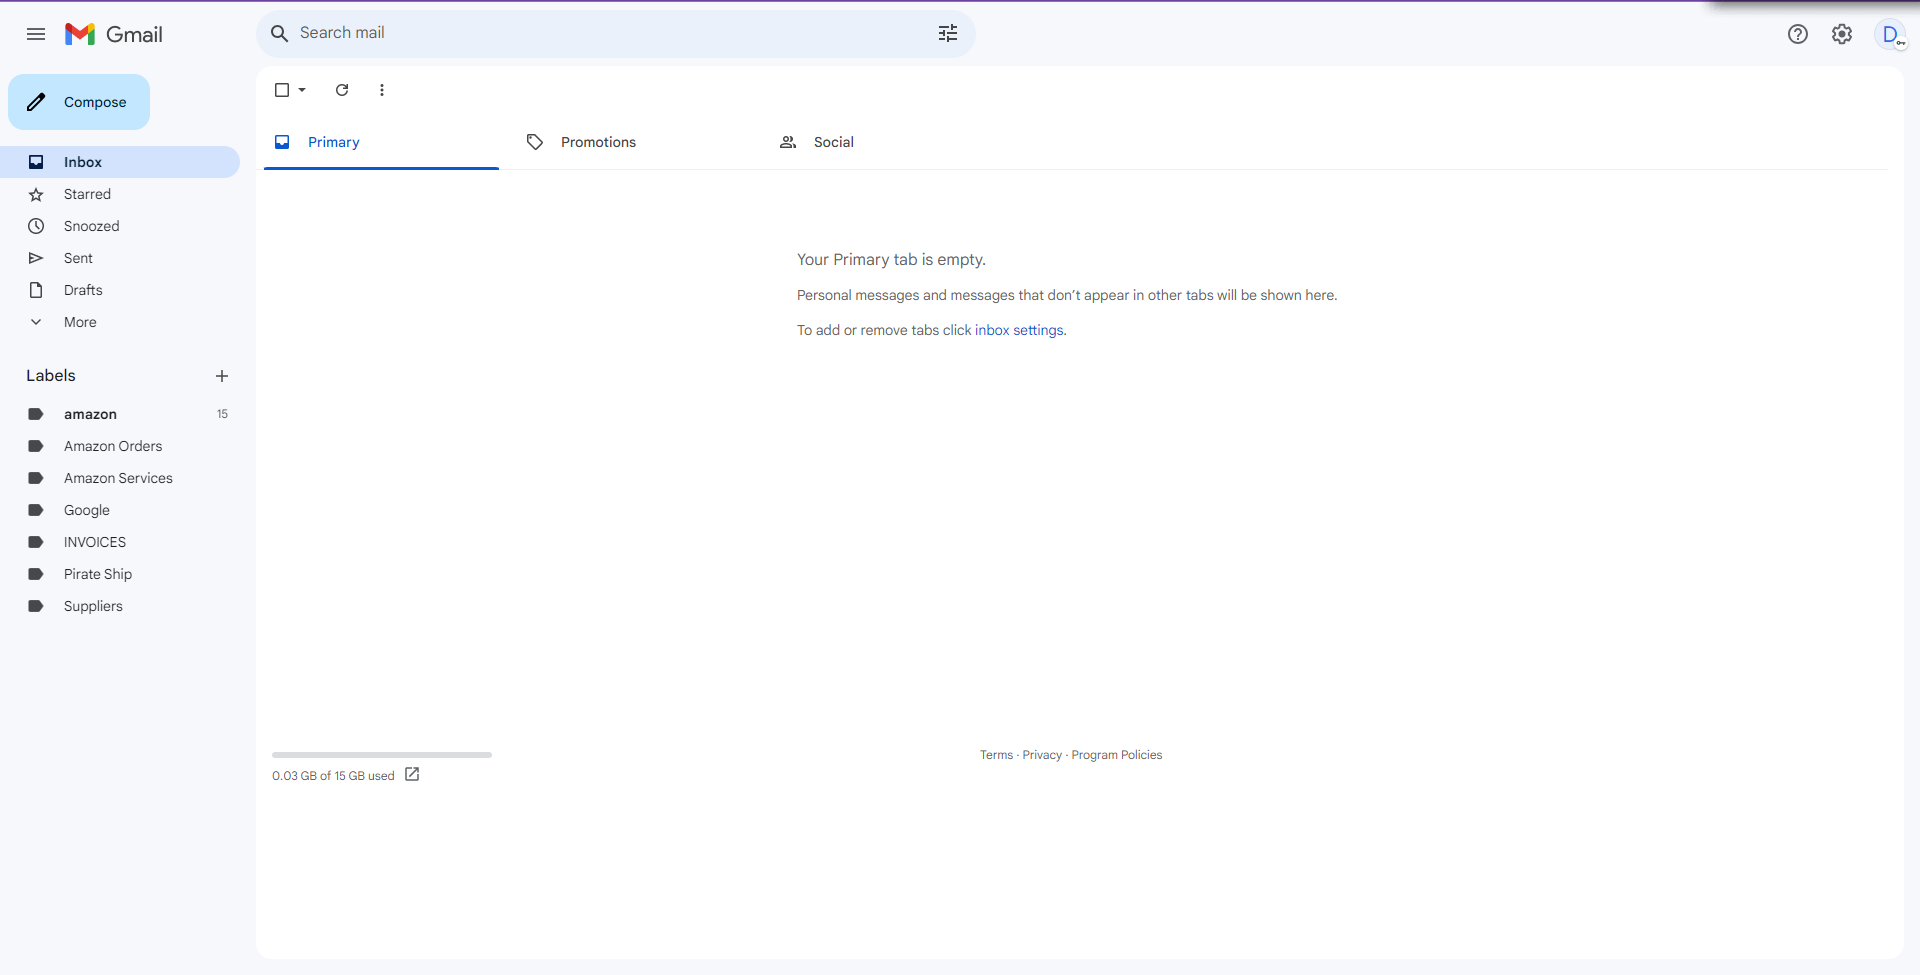Click the search magnifier icon
The height and width of the screenshot is (975, 1920).
pos(280,33)
